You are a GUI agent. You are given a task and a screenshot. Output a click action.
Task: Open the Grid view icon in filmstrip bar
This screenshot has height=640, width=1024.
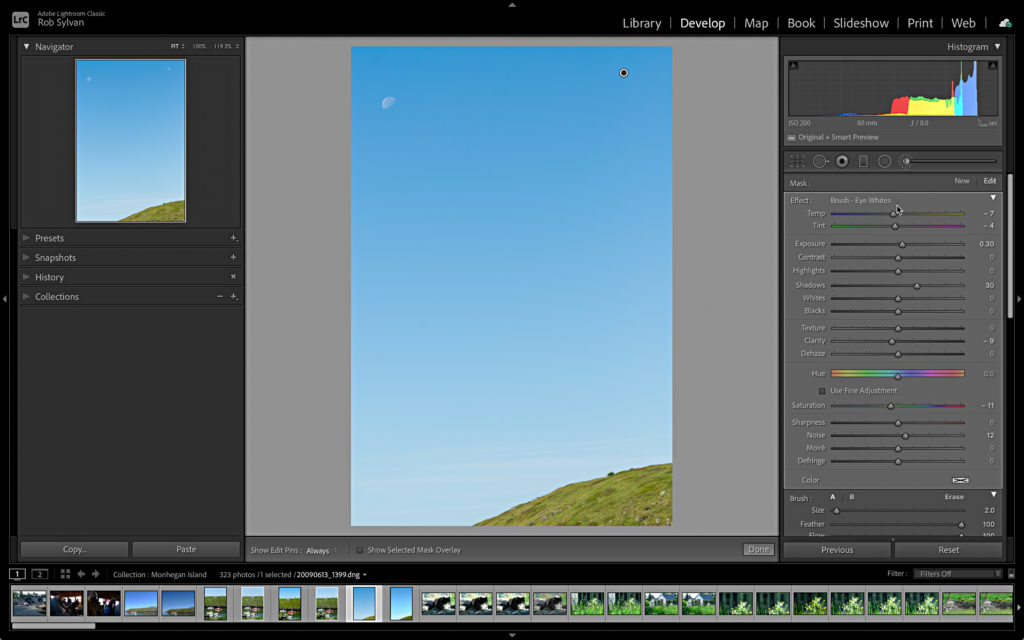click(65, 574)
